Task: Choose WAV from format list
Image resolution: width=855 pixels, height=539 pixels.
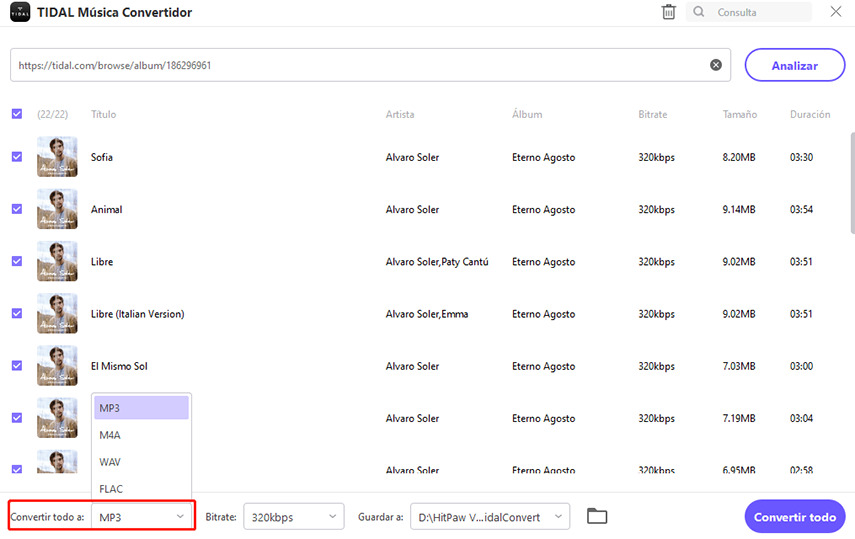Action: 141,462
